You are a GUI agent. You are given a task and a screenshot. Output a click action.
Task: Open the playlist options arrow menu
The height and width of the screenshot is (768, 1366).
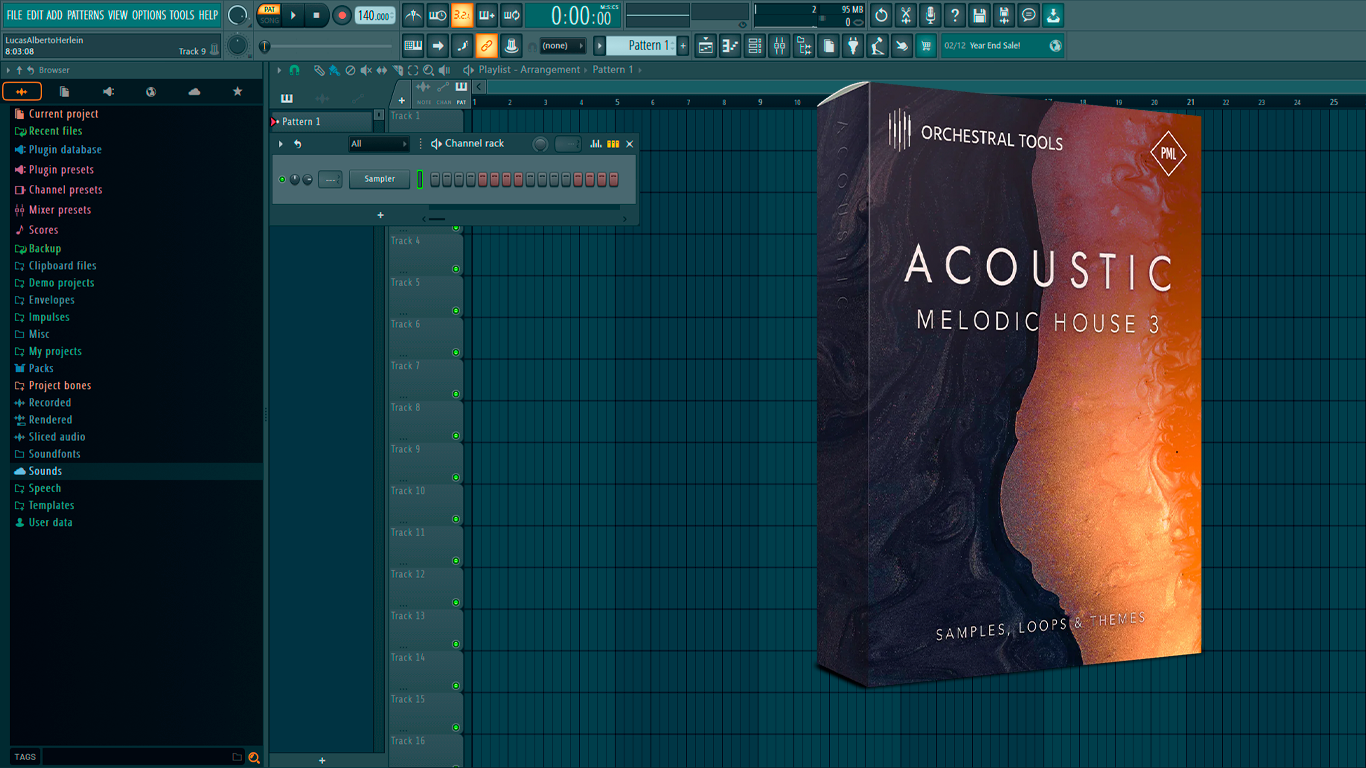point(281,70)
